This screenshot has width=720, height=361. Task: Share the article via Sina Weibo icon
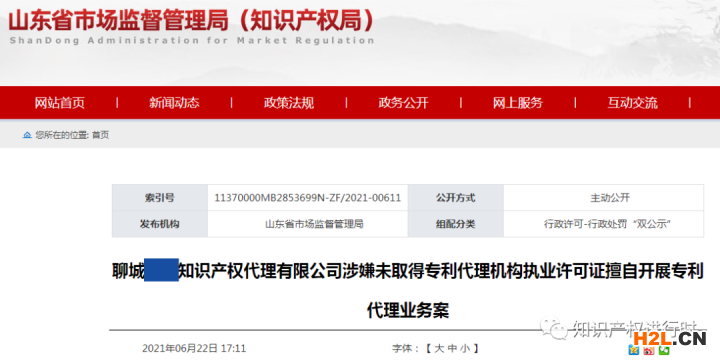coord(649,351)
